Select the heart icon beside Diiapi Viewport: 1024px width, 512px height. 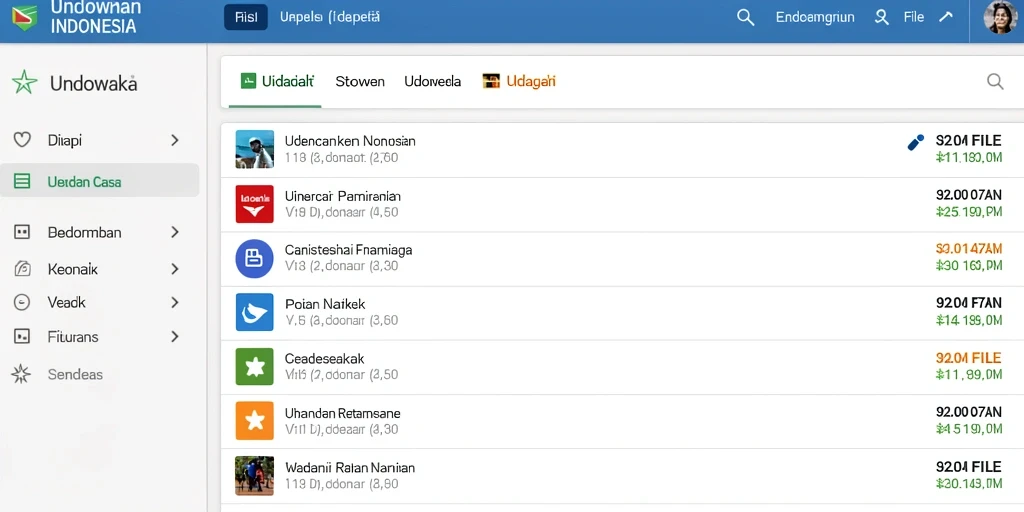pyautogui.click(x=22, y=140)
